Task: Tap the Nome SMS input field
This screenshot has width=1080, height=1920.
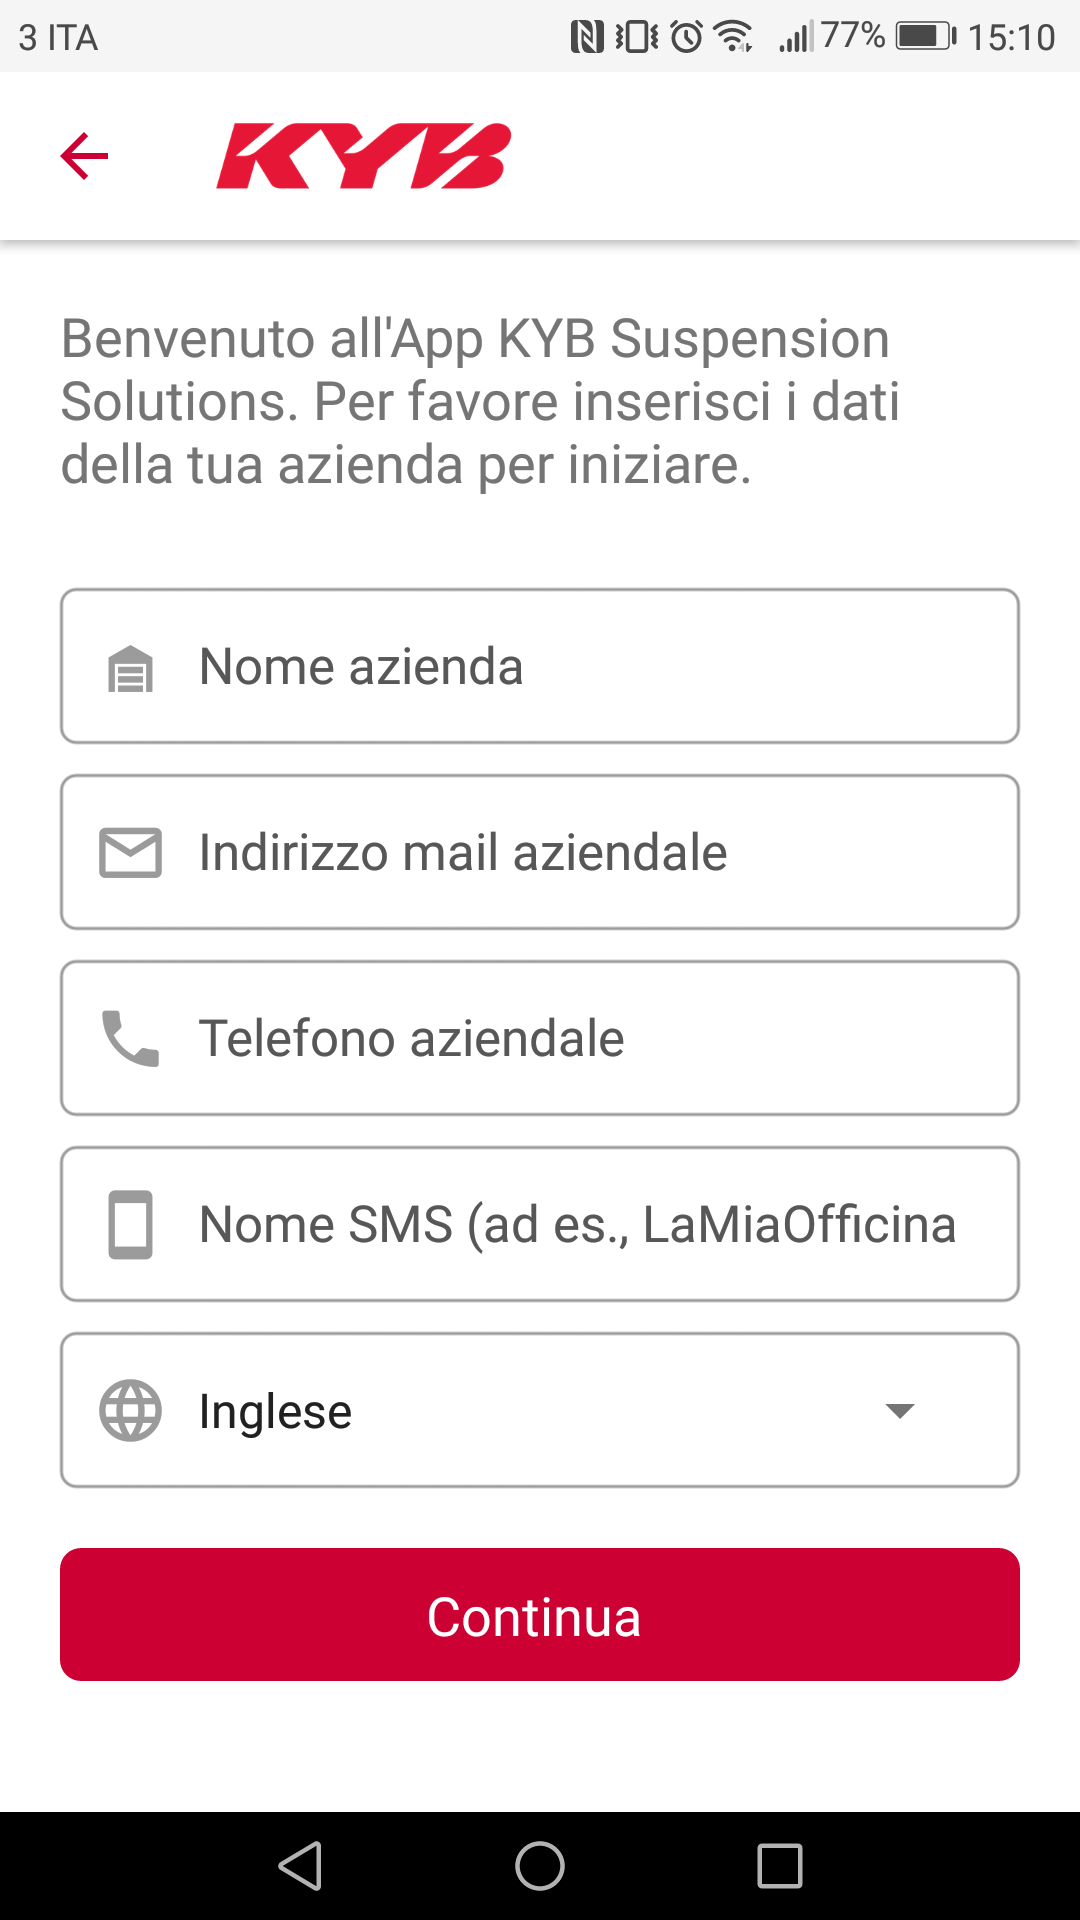Action: tap(600, 1224)
